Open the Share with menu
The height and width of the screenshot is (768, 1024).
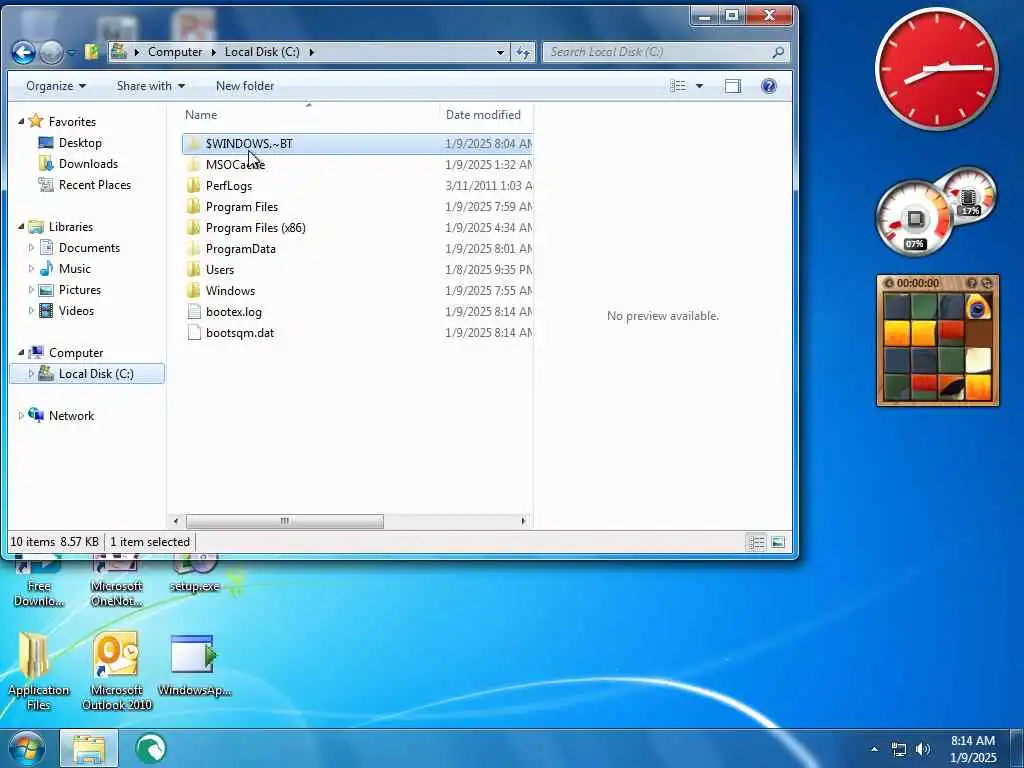pyautogui.click(x=151, y=86)
